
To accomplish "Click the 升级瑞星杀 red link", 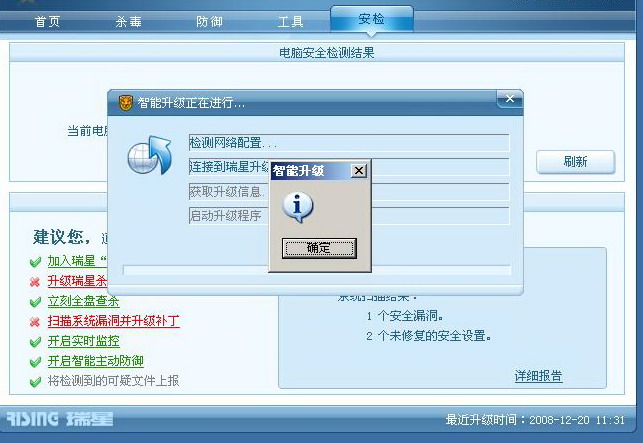I will click(x=77, y=281).
